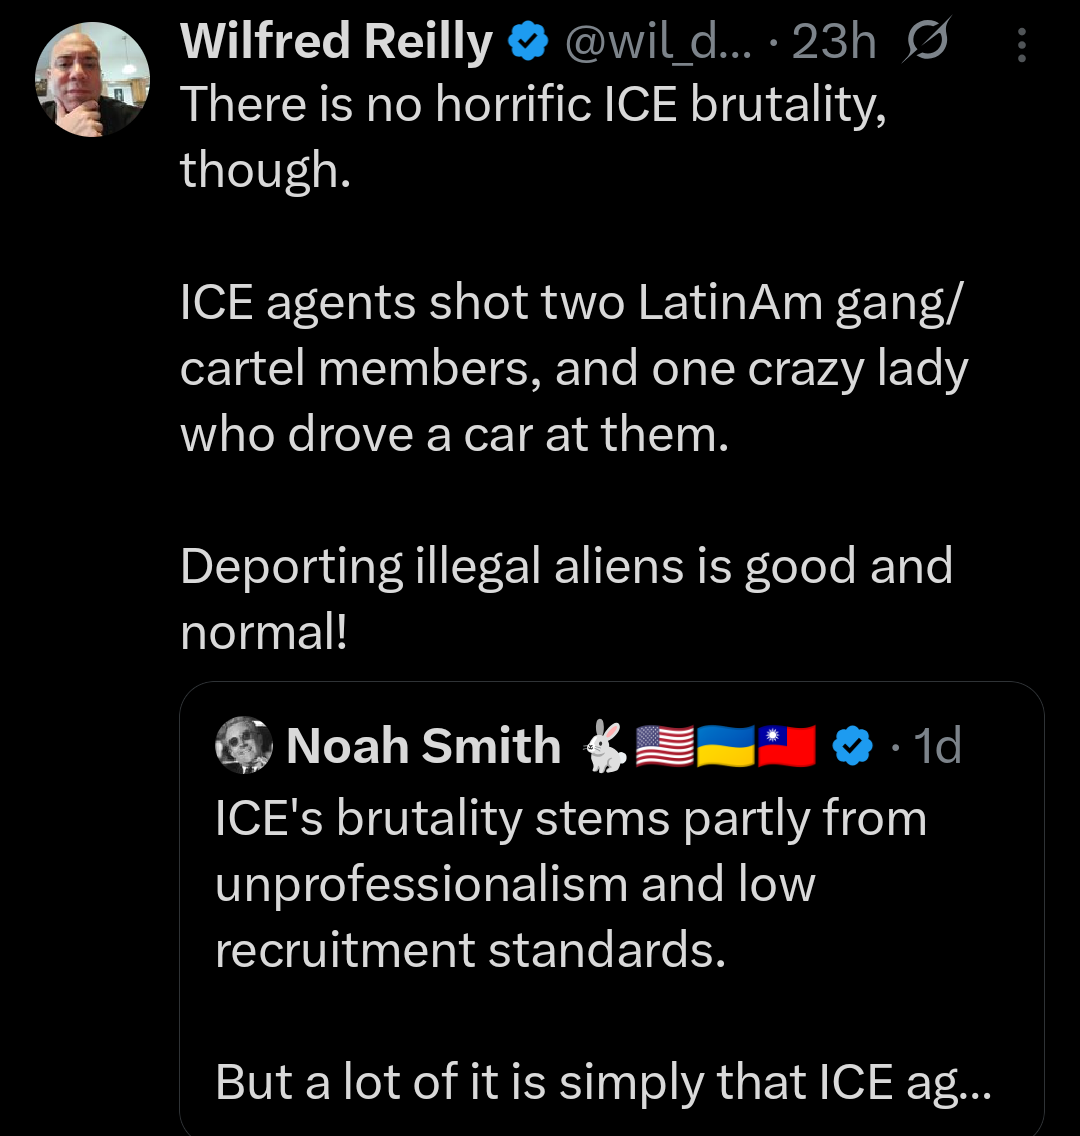The width and height of the screenshot is (1080, 1136).
Task: Open Noah Smith's profile via his display name
Action: (424, 746)
